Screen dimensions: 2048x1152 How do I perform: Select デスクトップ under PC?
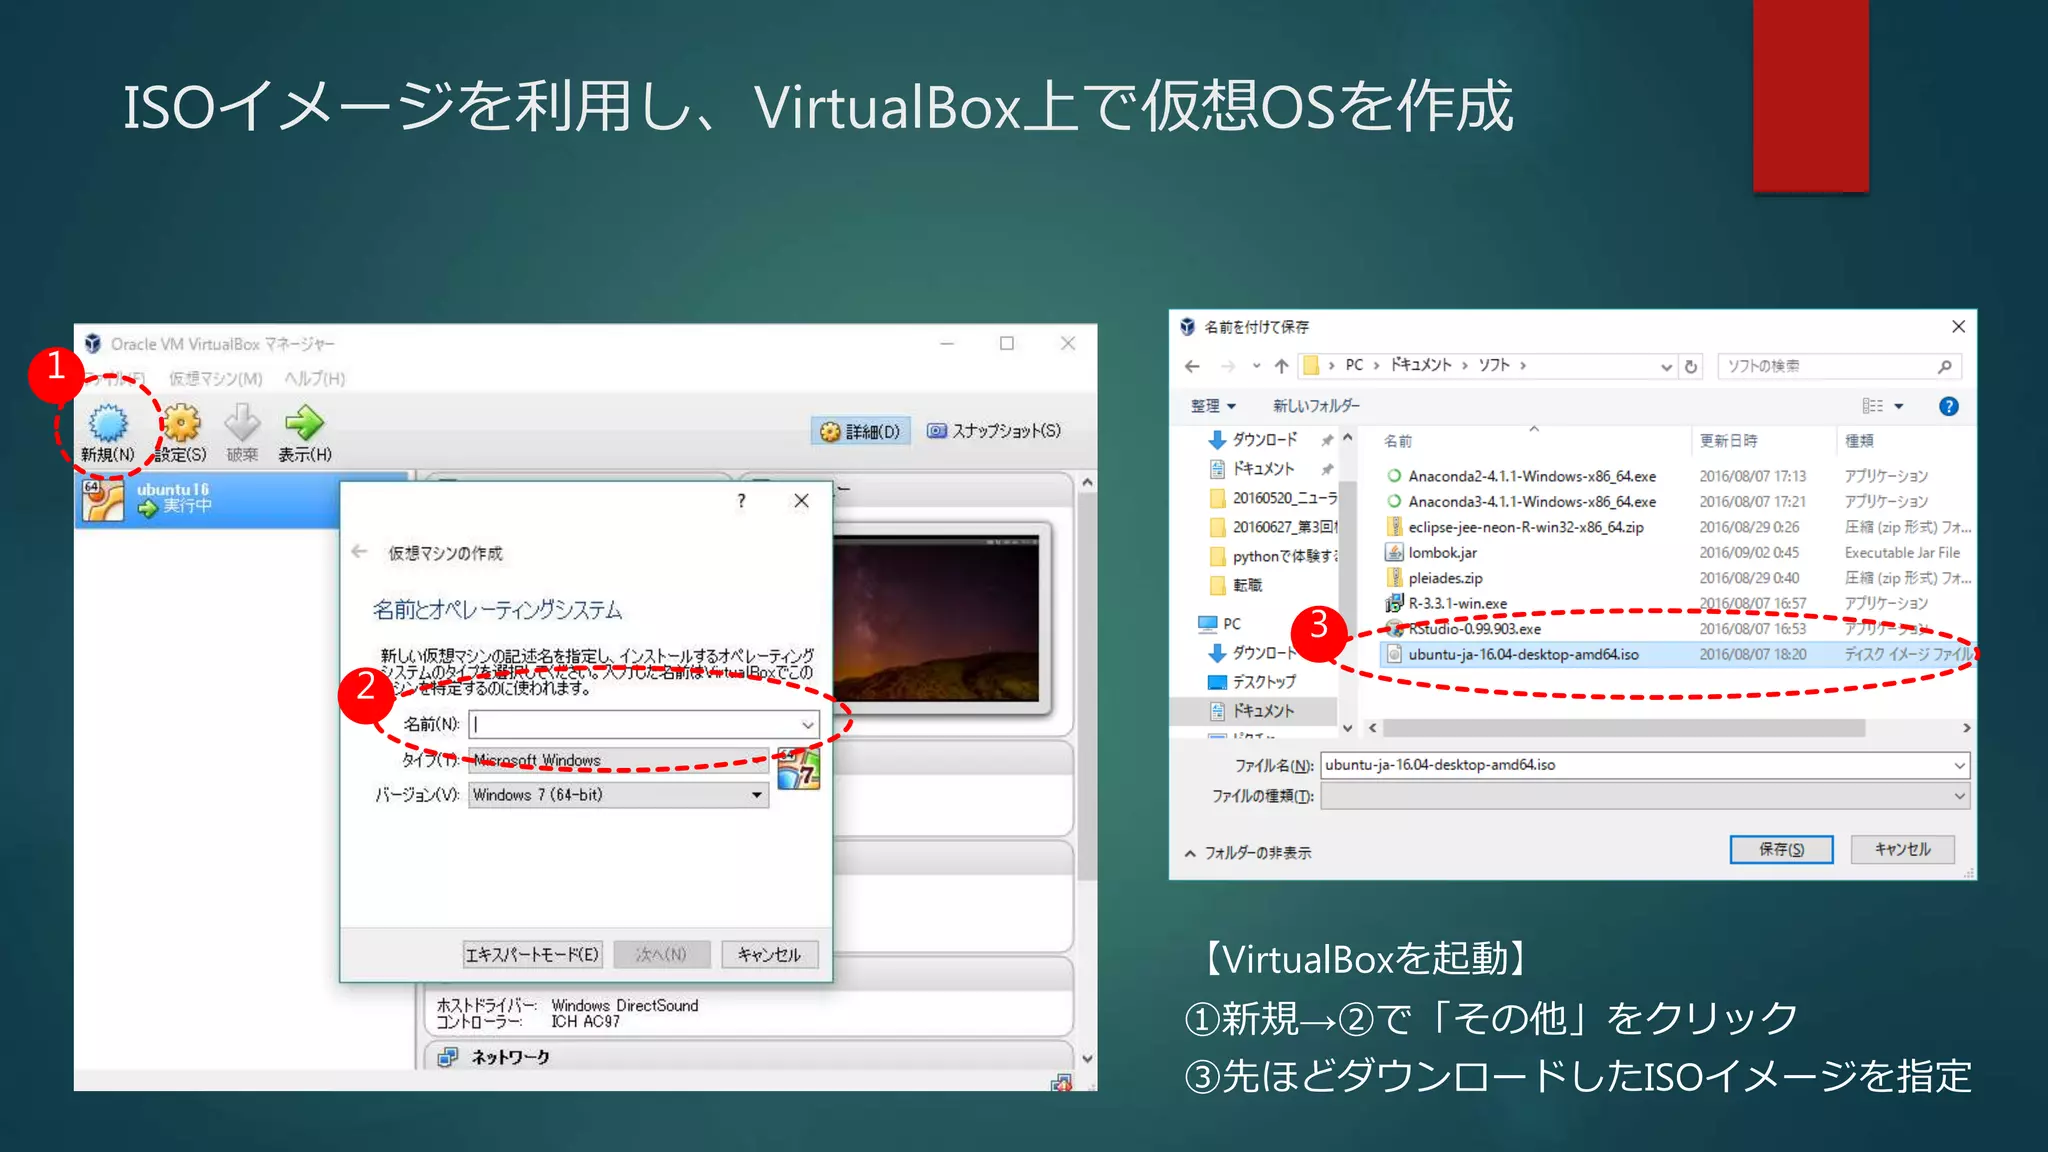coord(1252,682)
